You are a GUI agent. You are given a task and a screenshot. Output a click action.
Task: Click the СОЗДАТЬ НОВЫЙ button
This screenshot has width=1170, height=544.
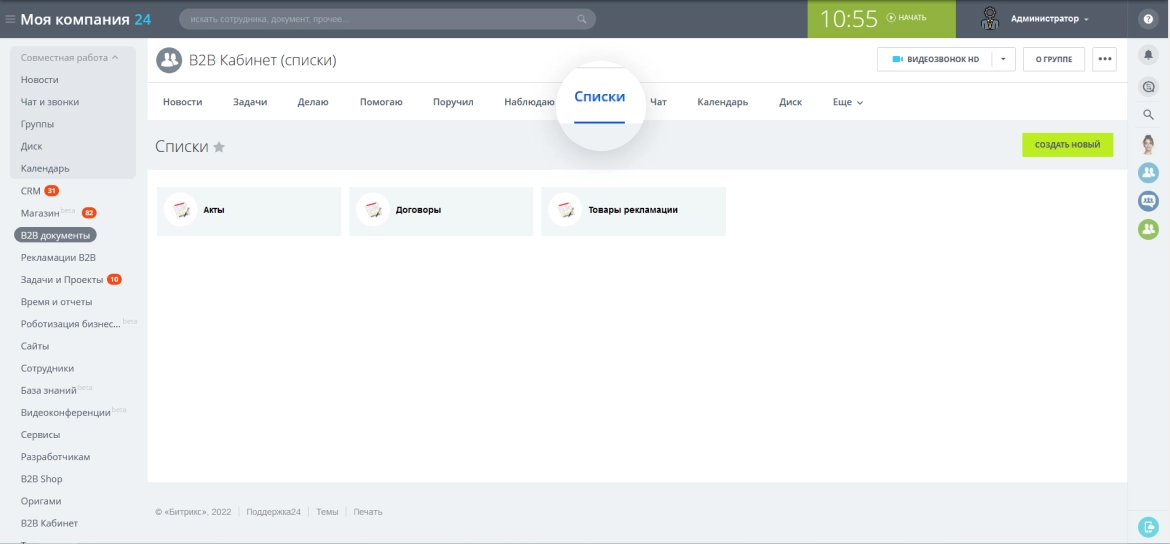1067,145
